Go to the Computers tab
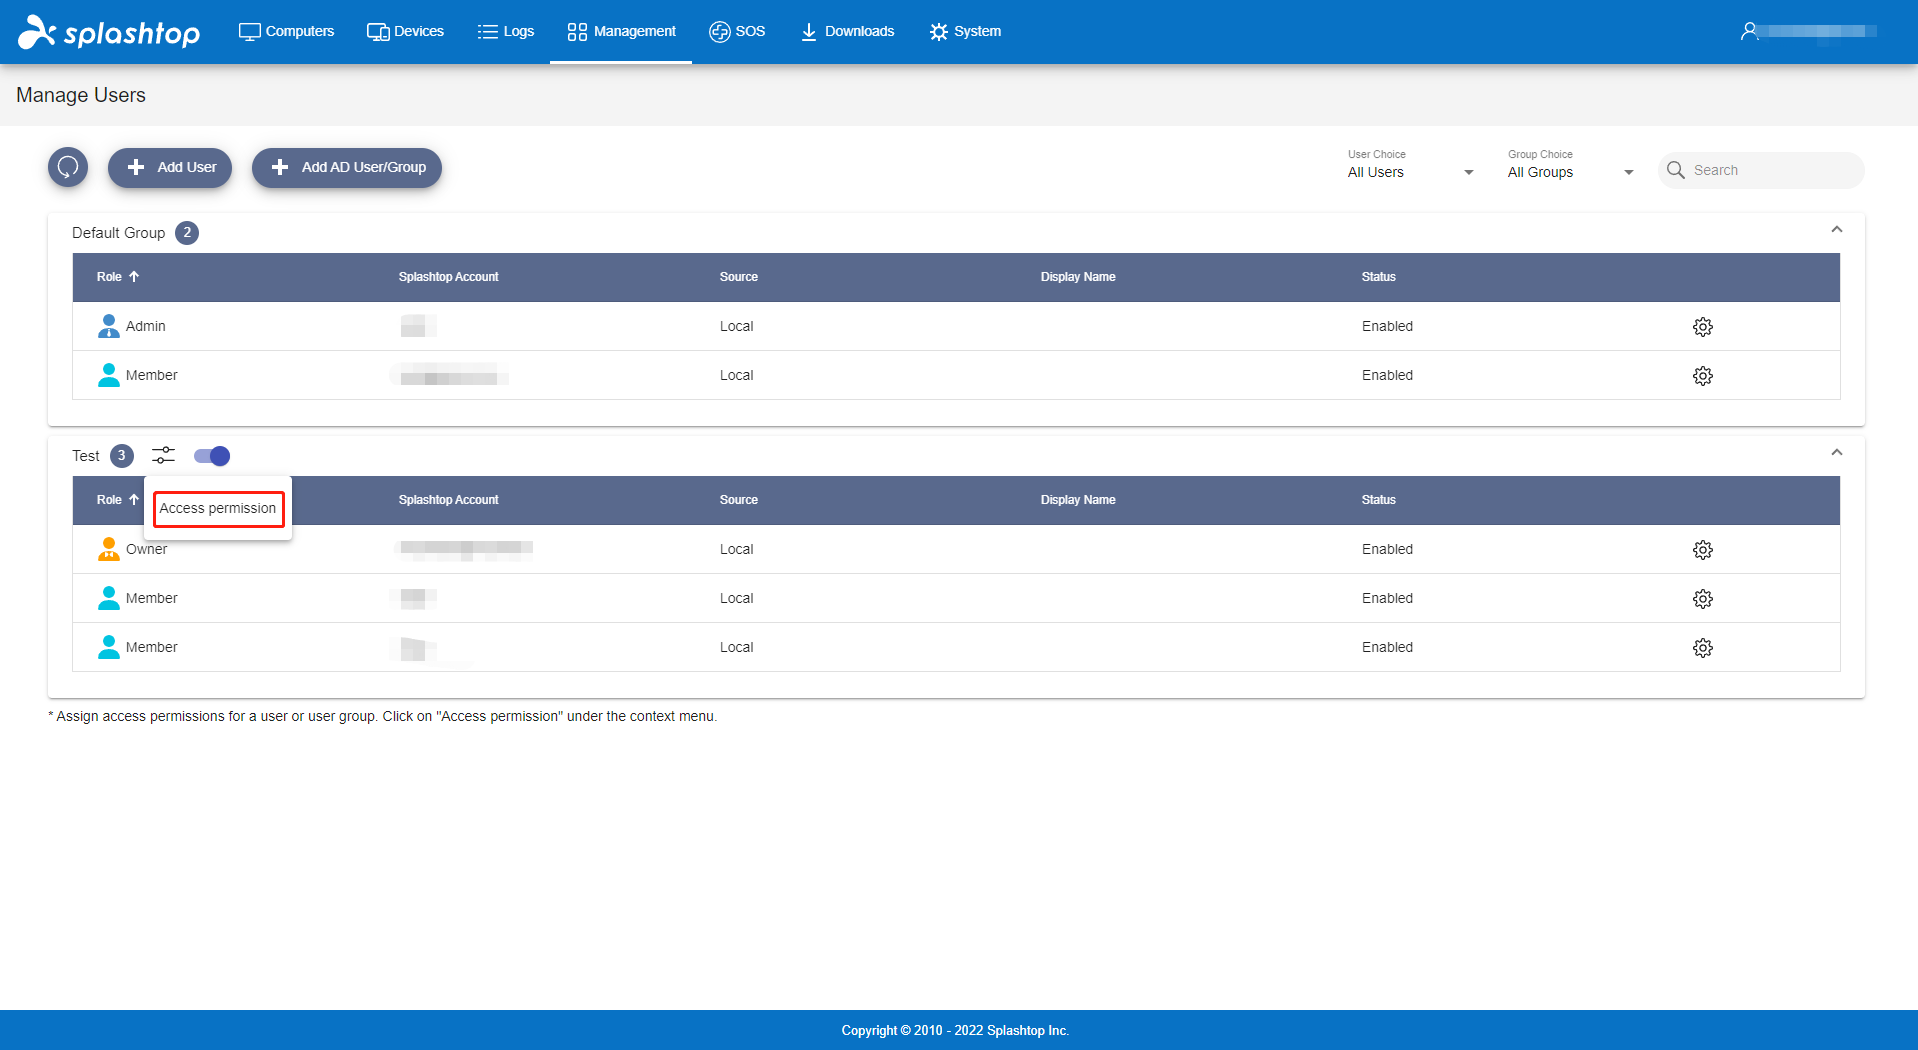Image resolution: width=1918 pixels, height=1050 pixels. point(287,31)
